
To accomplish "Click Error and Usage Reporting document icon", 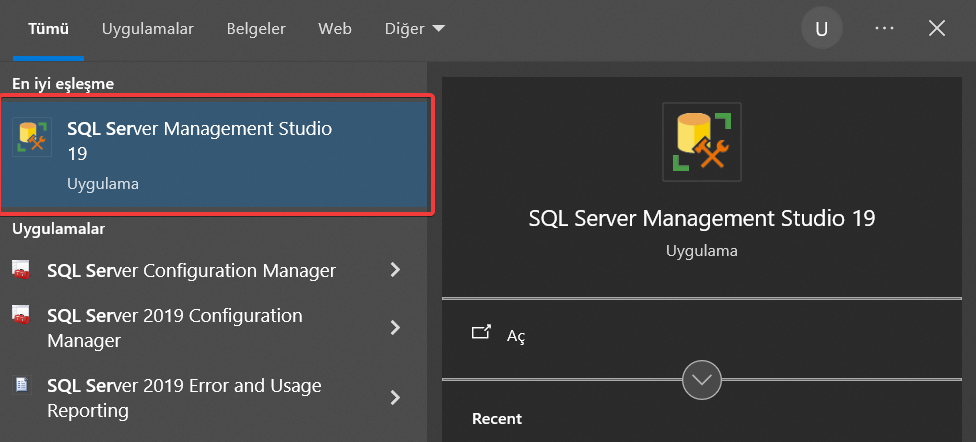I will point(22,385).
